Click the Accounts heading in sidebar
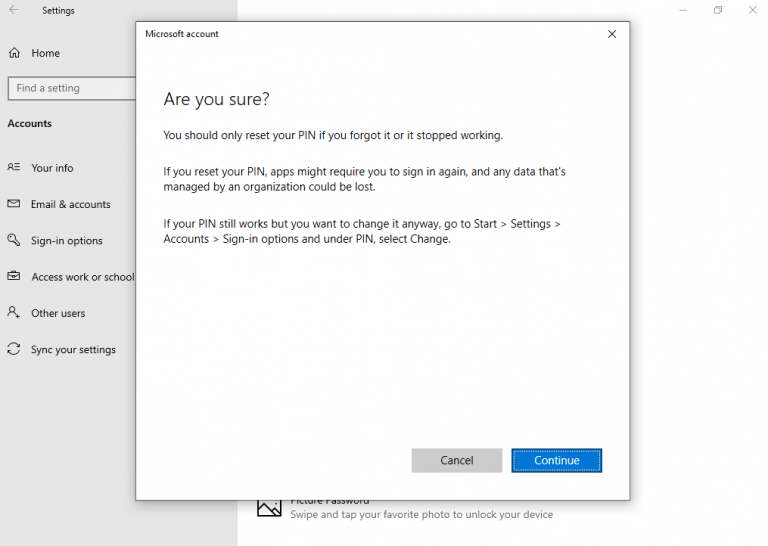 (29, 123)
